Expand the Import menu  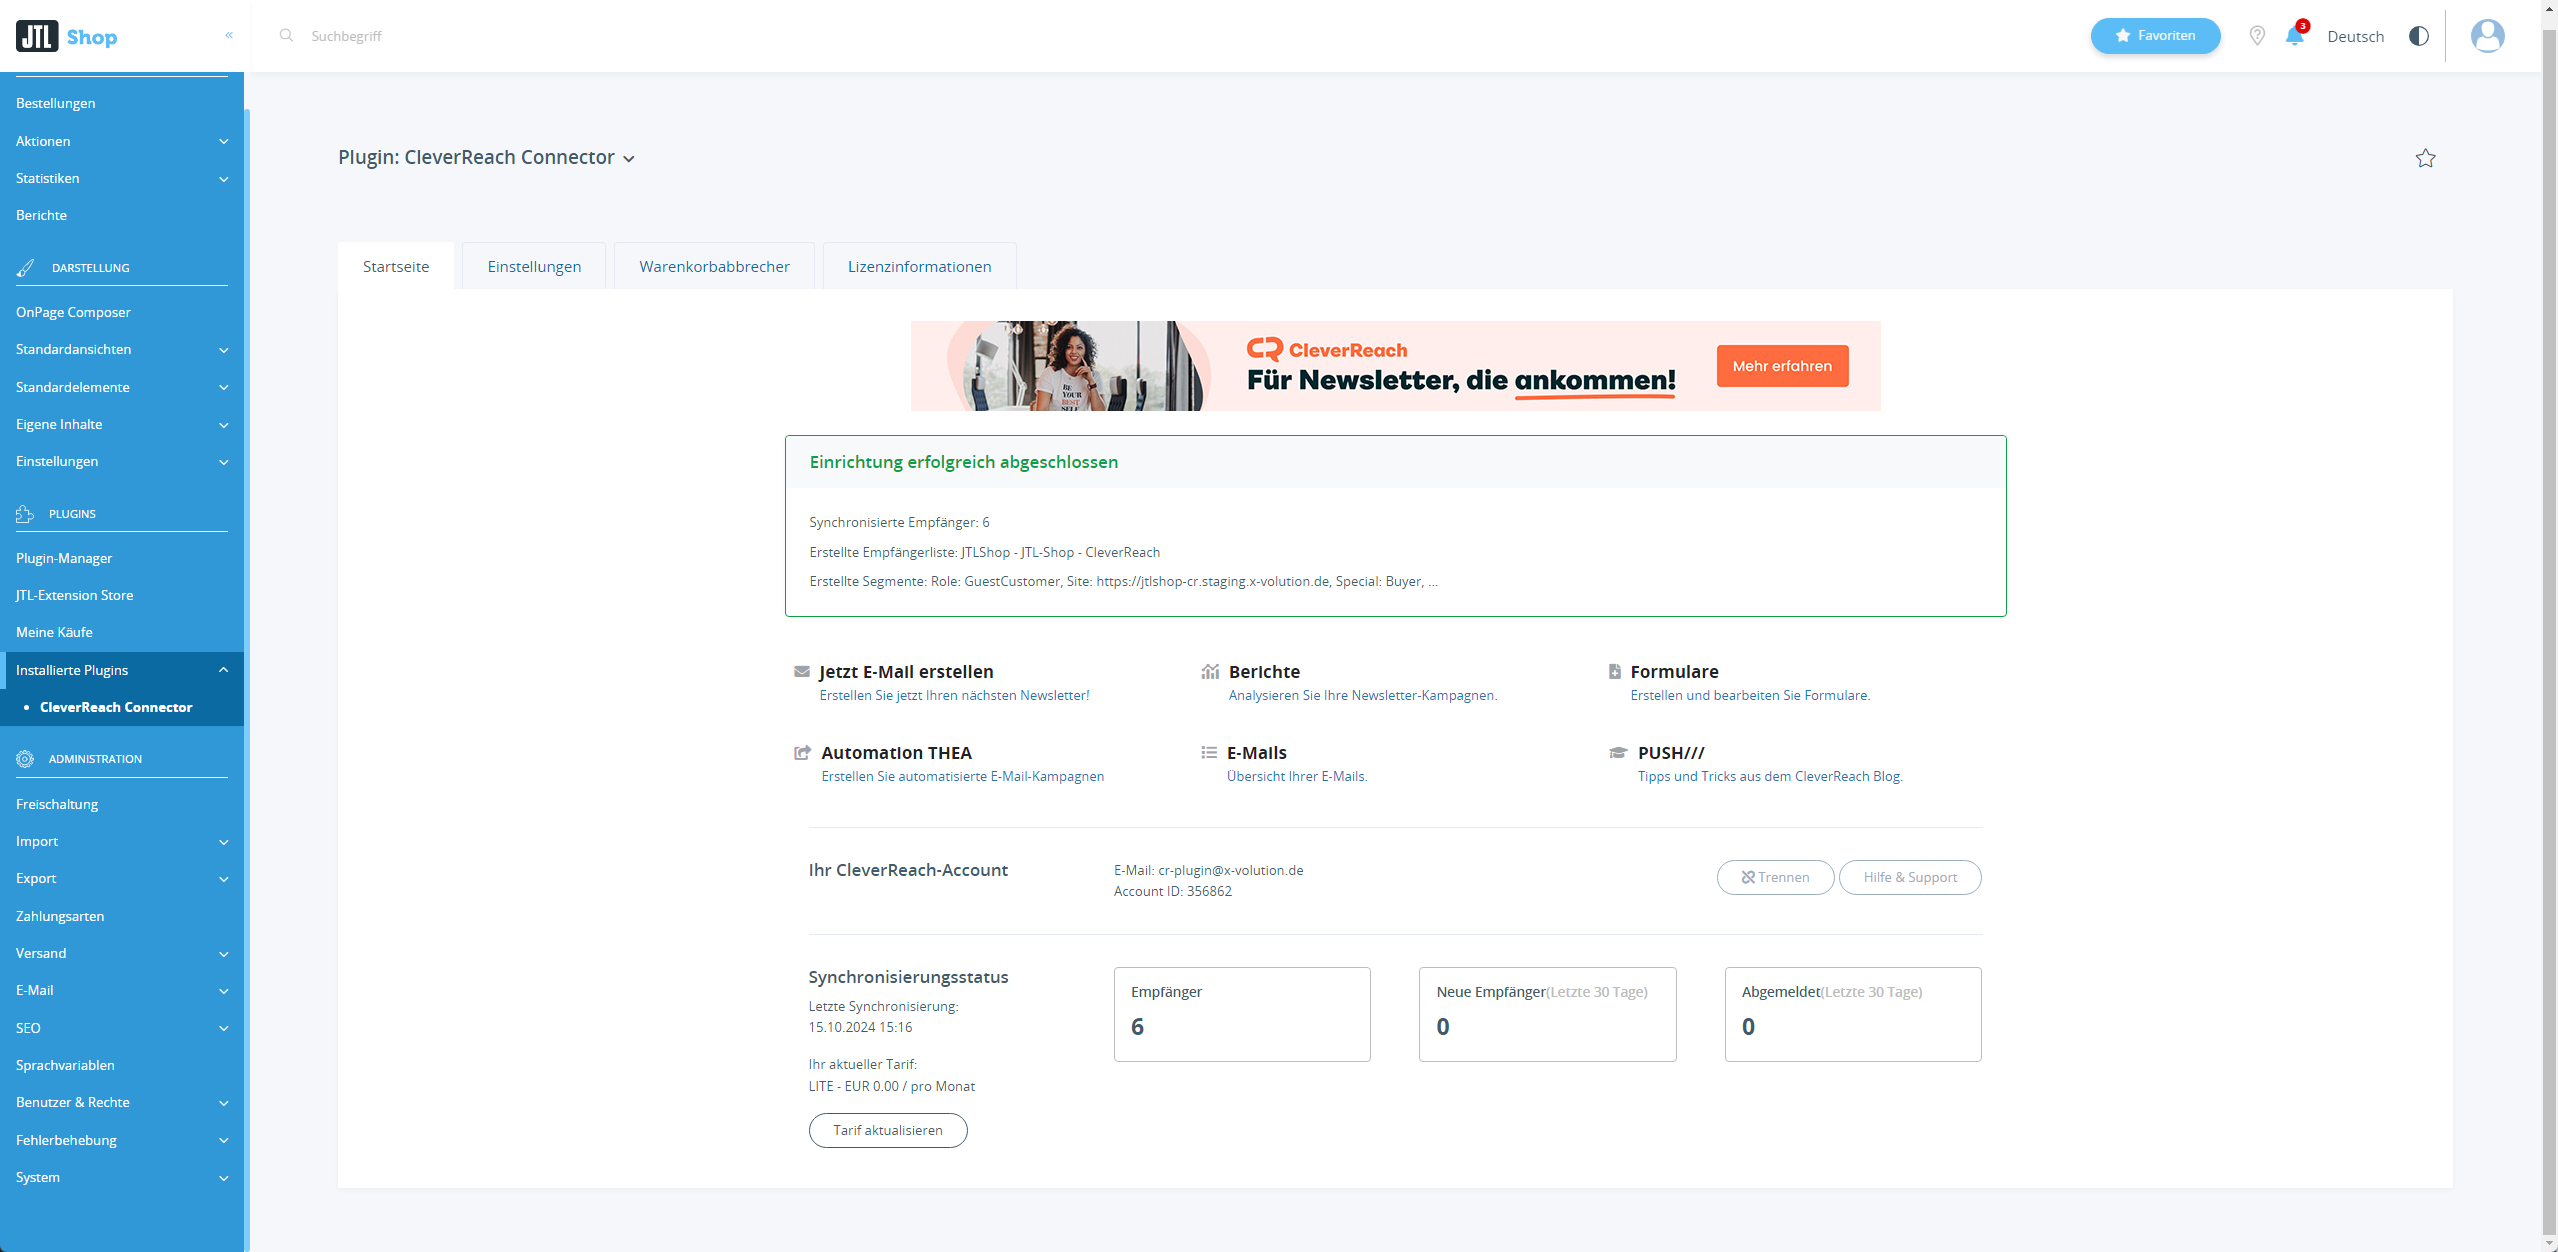click(x=122, y=841)
